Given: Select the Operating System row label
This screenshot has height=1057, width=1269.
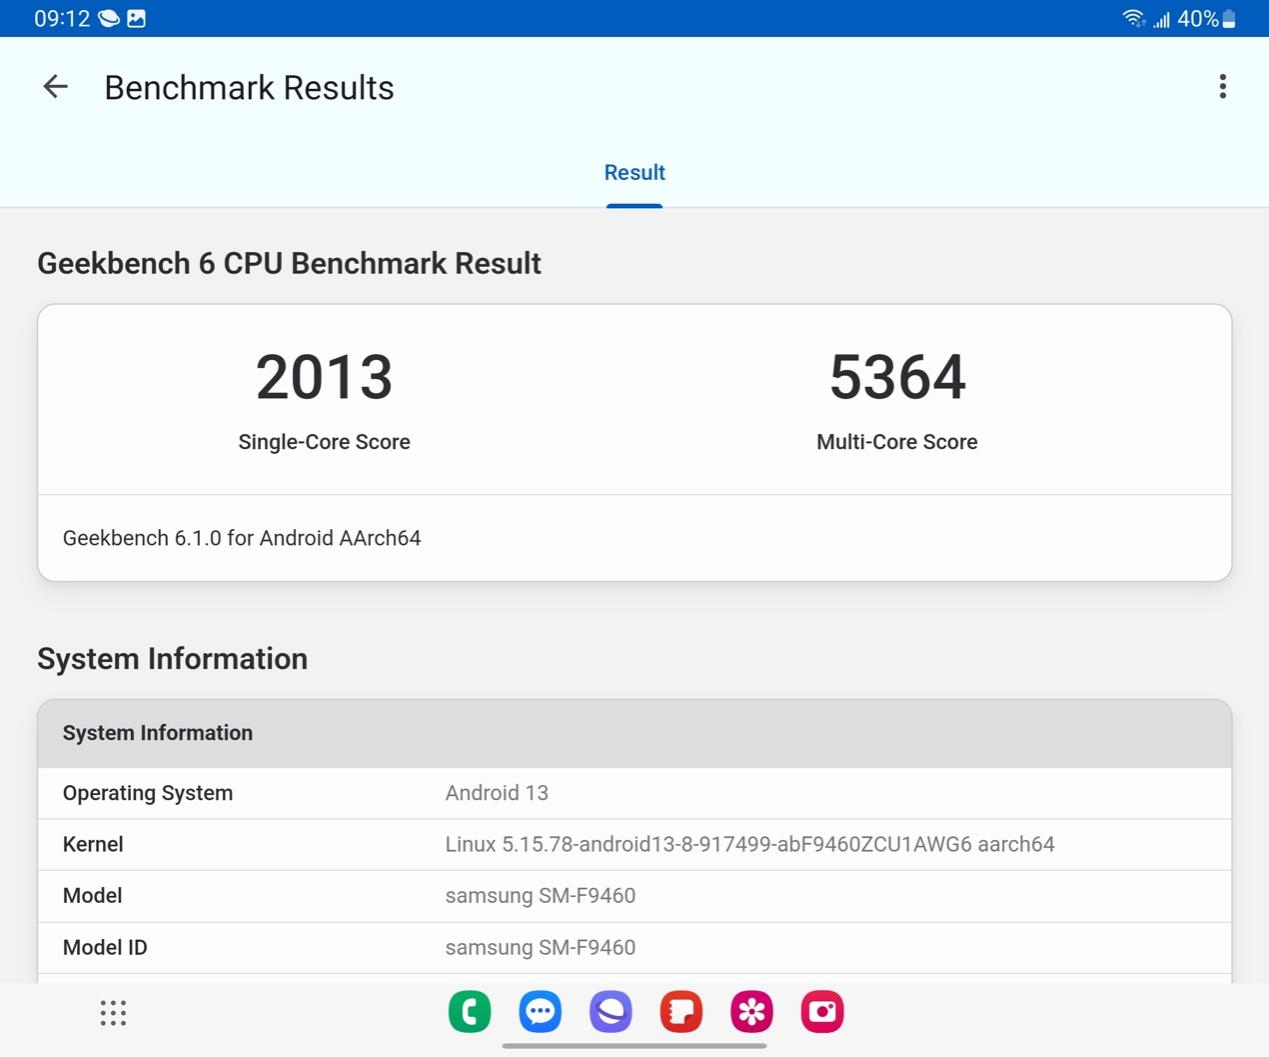Looking at the screenshot, I should click(148, 793).
